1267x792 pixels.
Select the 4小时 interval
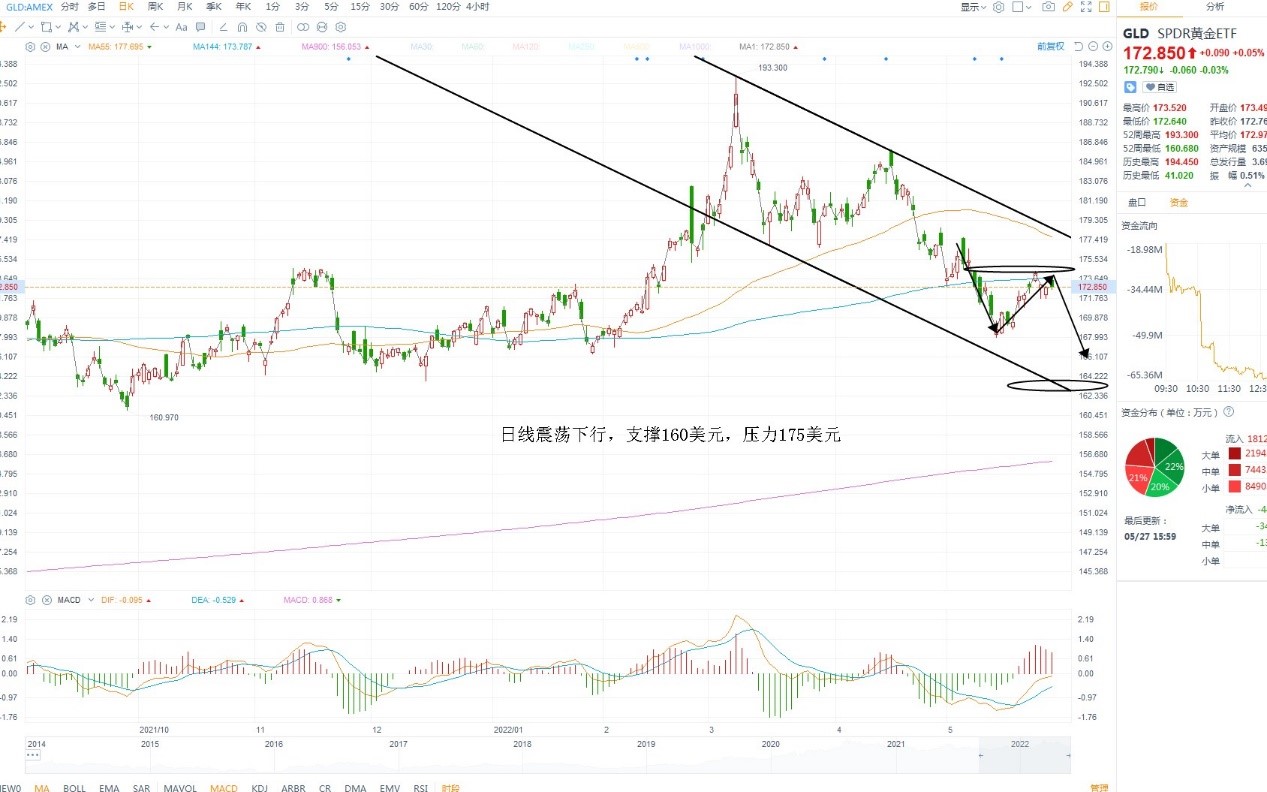point(478,6)
